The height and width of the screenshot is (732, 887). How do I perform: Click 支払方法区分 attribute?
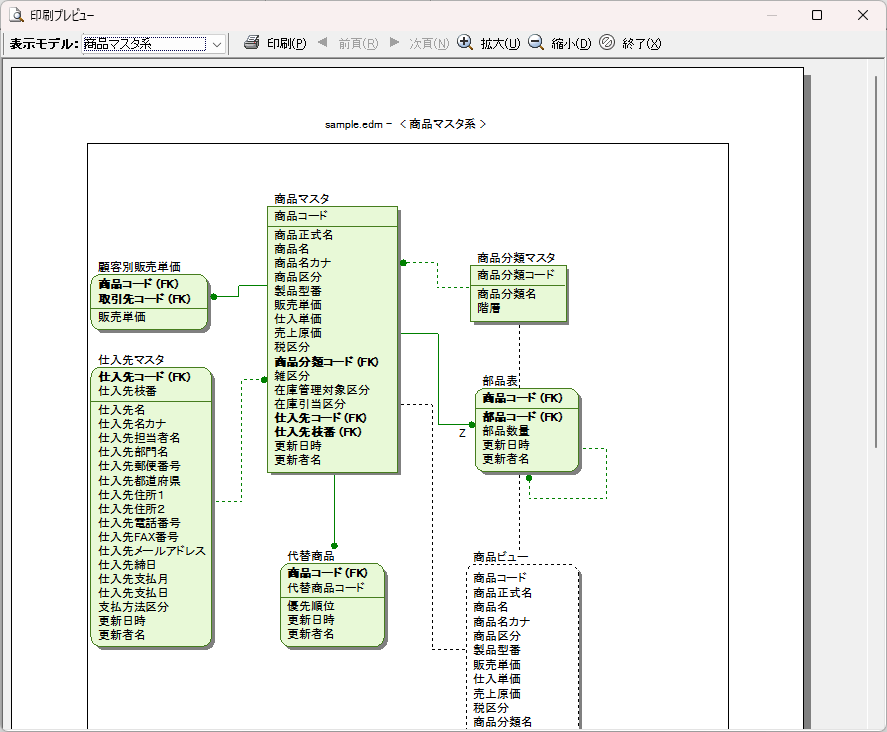tap(134, 607)
